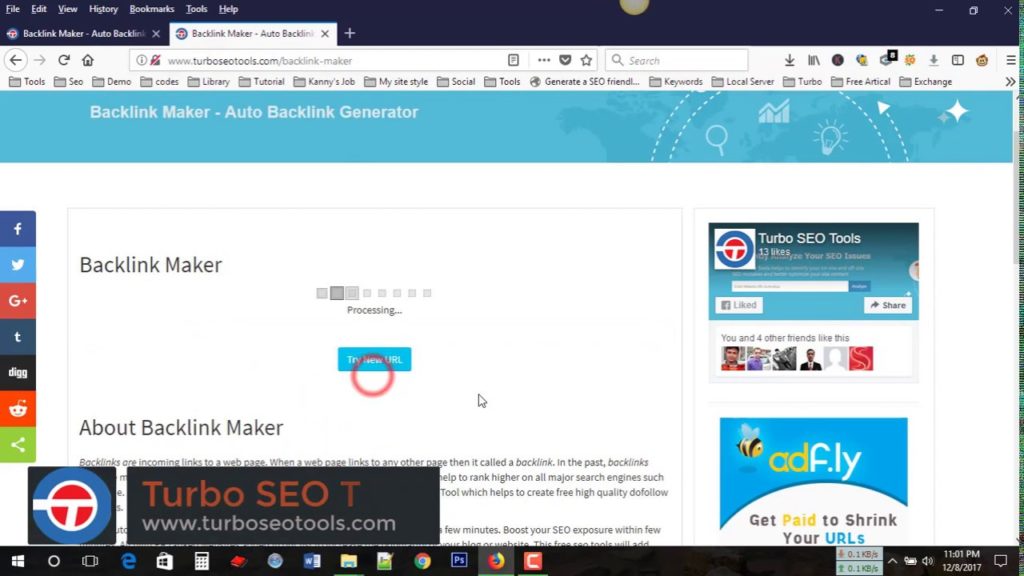Open File Explorer from the taskbar
Image resolution: width=1024 pixels, height=576 pixels.
(x=349, y=561)
